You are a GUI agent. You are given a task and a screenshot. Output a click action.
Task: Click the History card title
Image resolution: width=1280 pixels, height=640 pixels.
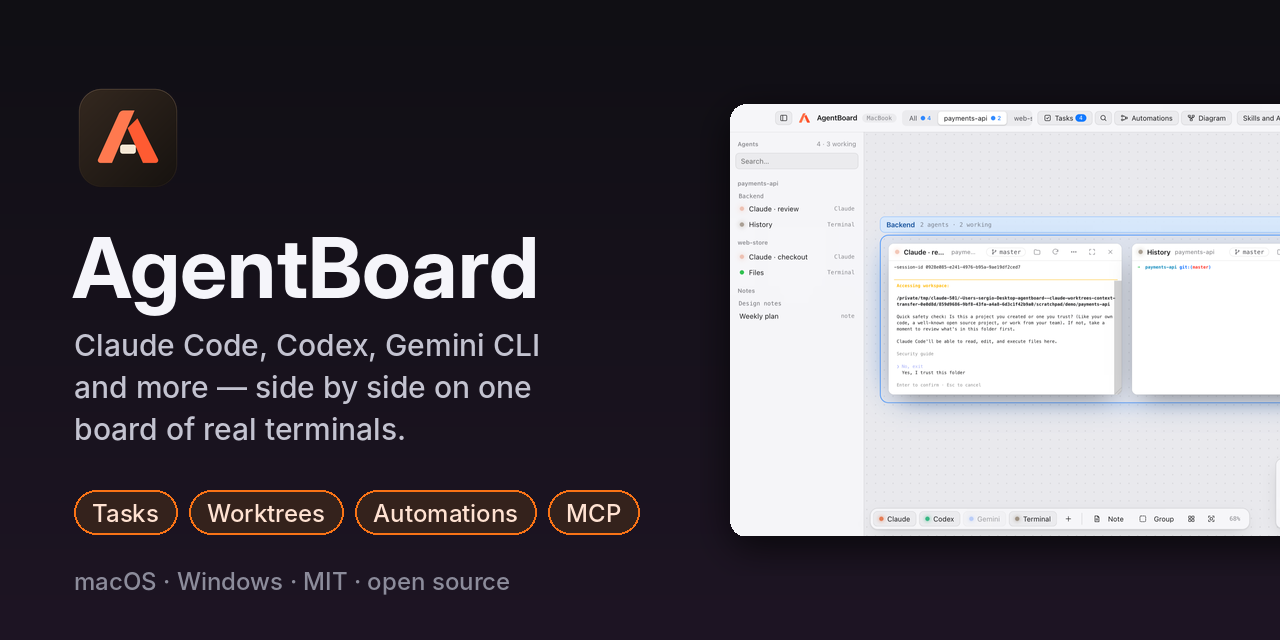pyautogui.click(x=1158, y=252)
